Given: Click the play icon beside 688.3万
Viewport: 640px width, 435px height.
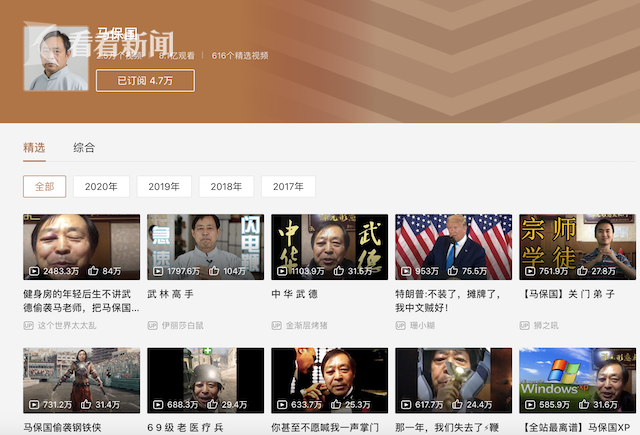Looking at the screenshot, I should click(x=158, y=404).
